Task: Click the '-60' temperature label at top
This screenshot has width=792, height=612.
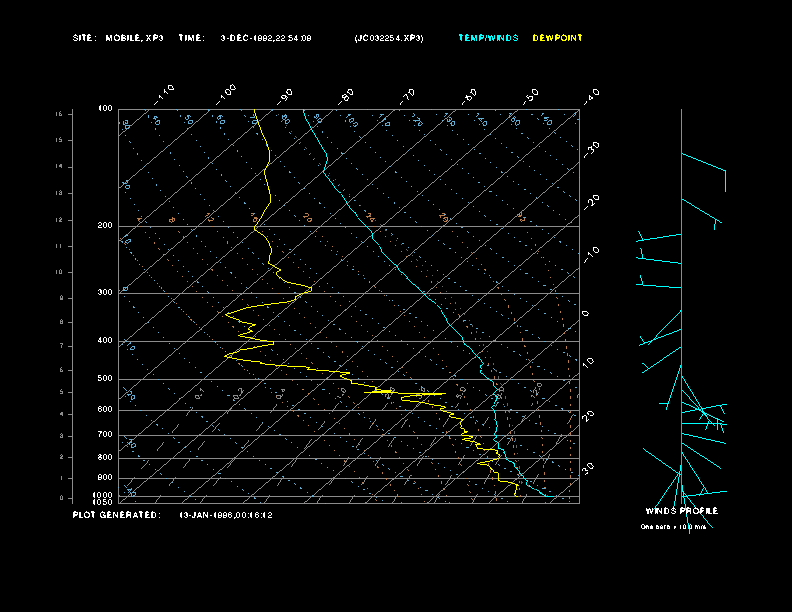Action: pyautogui.click(x=469, y=96)
